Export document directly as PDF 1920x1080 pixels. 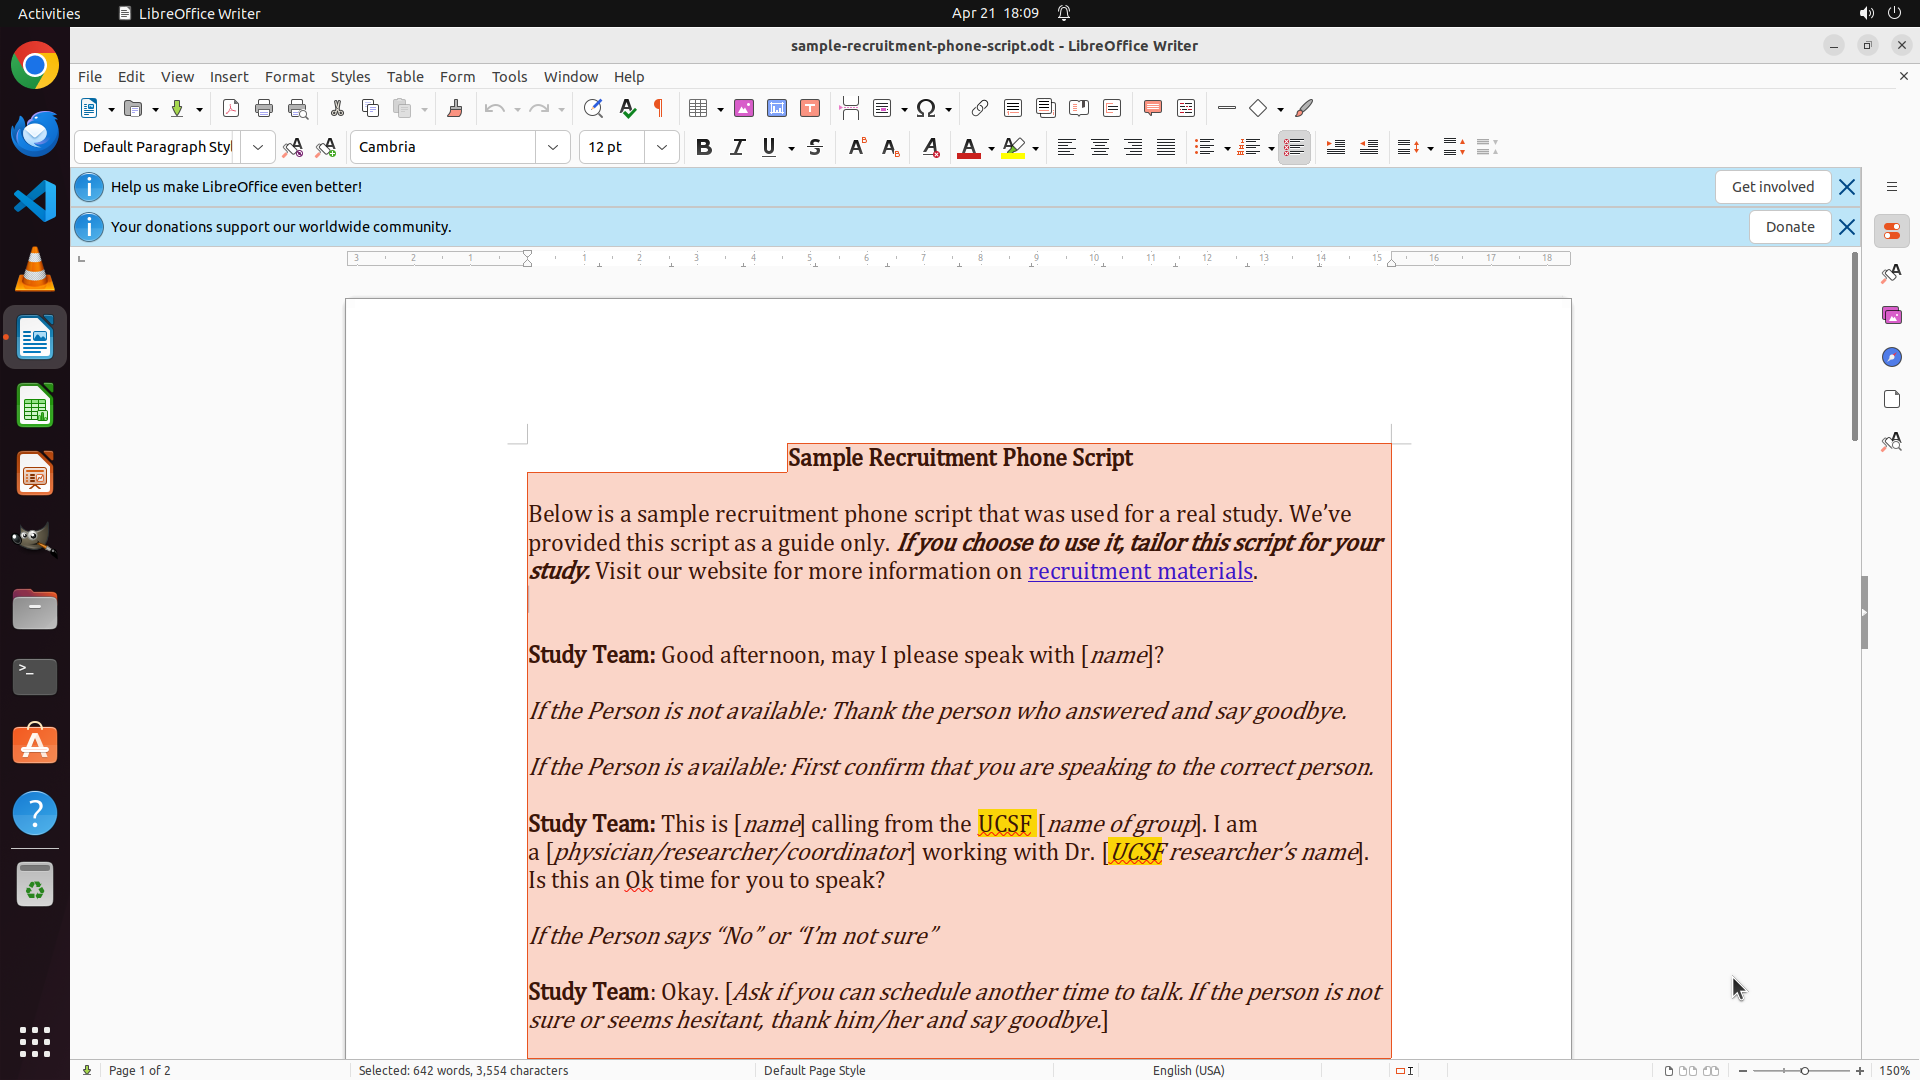[231, 108]
